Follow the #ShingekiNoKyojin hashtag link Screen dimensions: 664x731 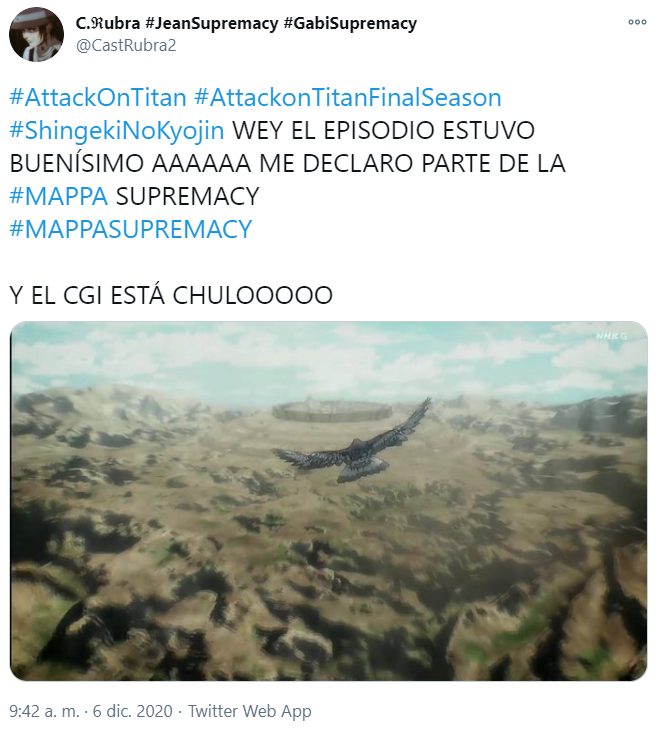(117, 131)
